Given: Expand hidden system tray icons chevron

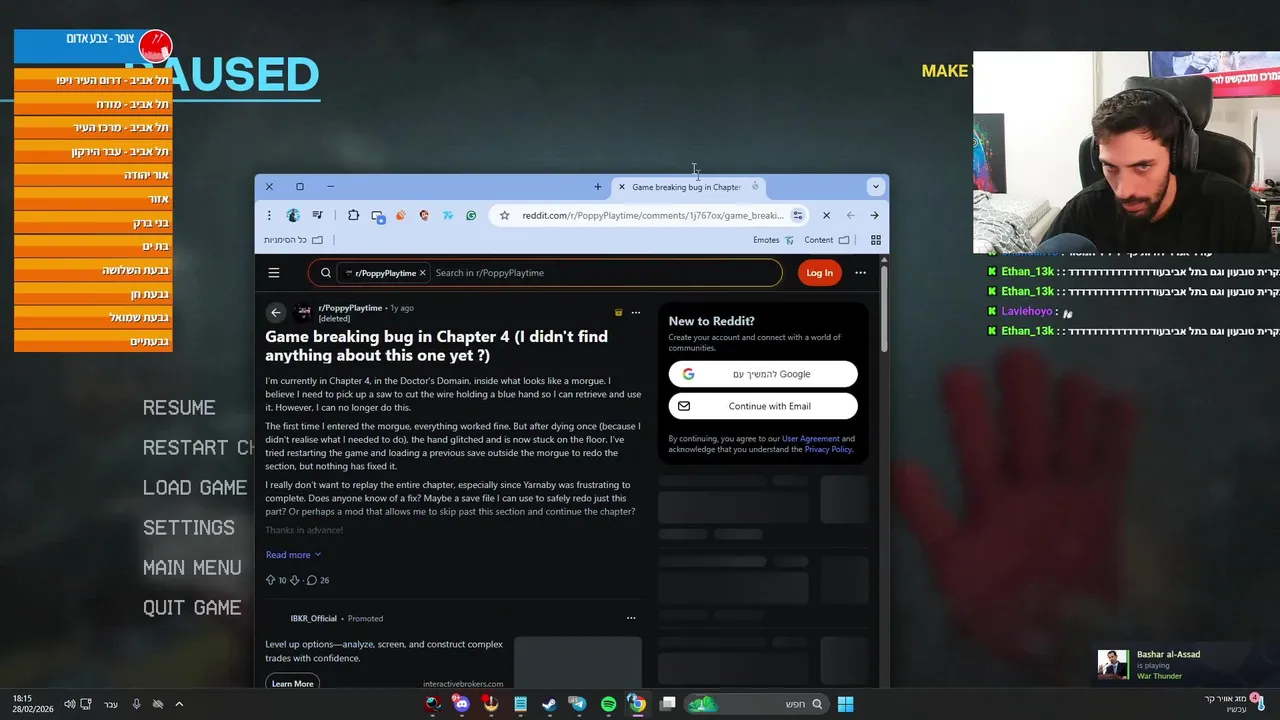Looking at the screenshot, I should 179,704.
